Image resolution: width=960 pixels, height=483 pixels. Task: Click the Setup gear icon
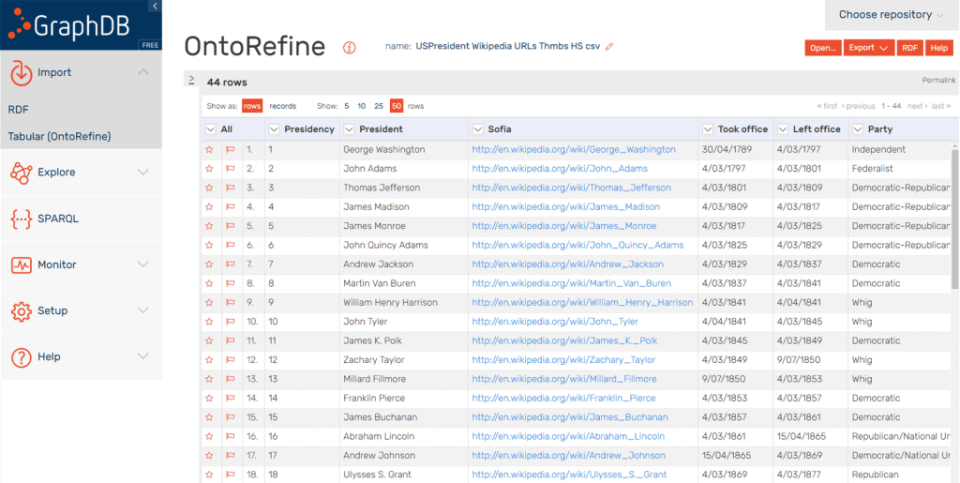click(x=22, y=311)
